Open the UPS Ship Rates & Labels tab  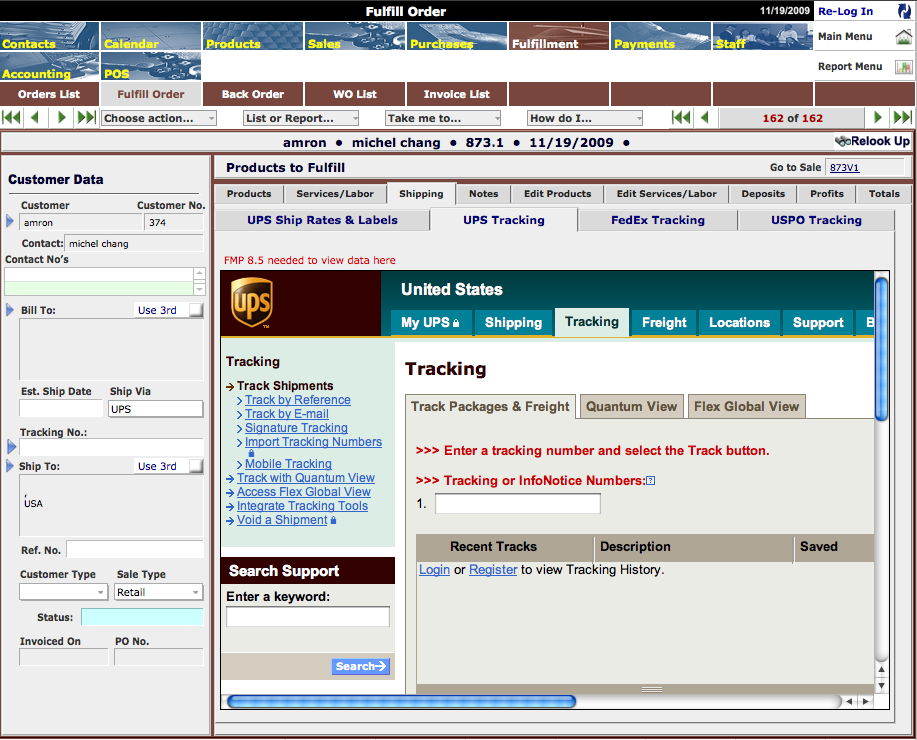coord(322,221)
